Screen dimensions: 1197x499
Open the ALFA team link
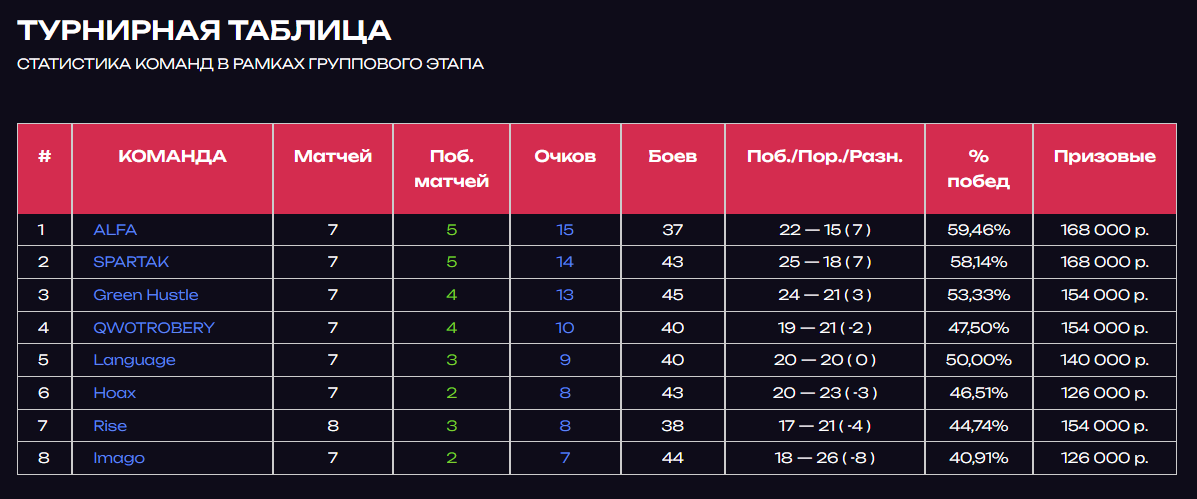pyautogui.click(x=115, y=230)
